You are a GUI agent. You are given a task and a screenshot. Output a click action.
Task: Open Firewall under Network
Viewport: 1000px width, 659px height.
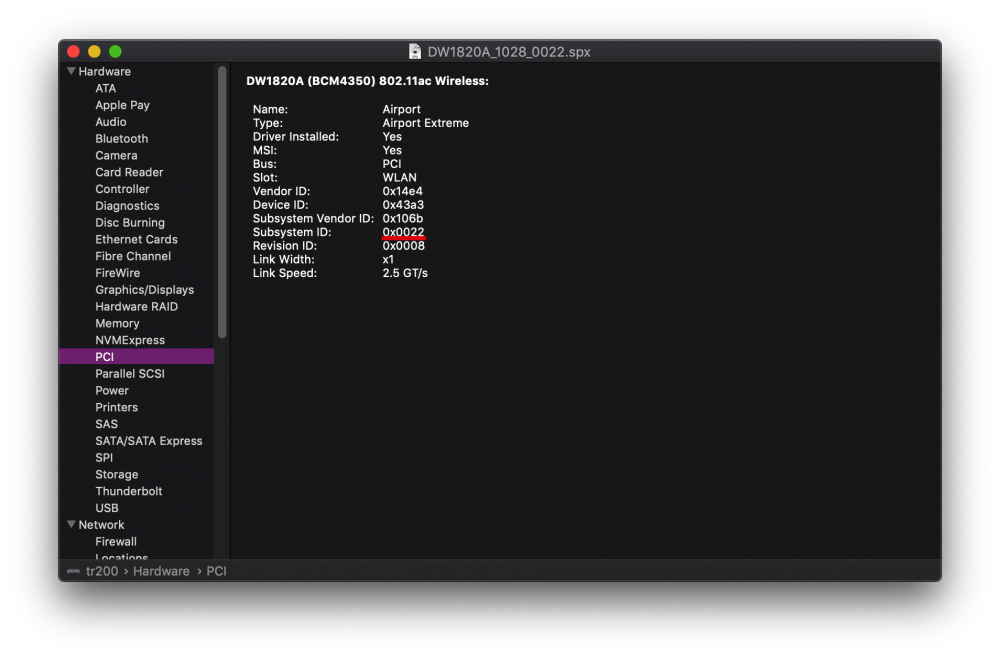click(116, 541)
